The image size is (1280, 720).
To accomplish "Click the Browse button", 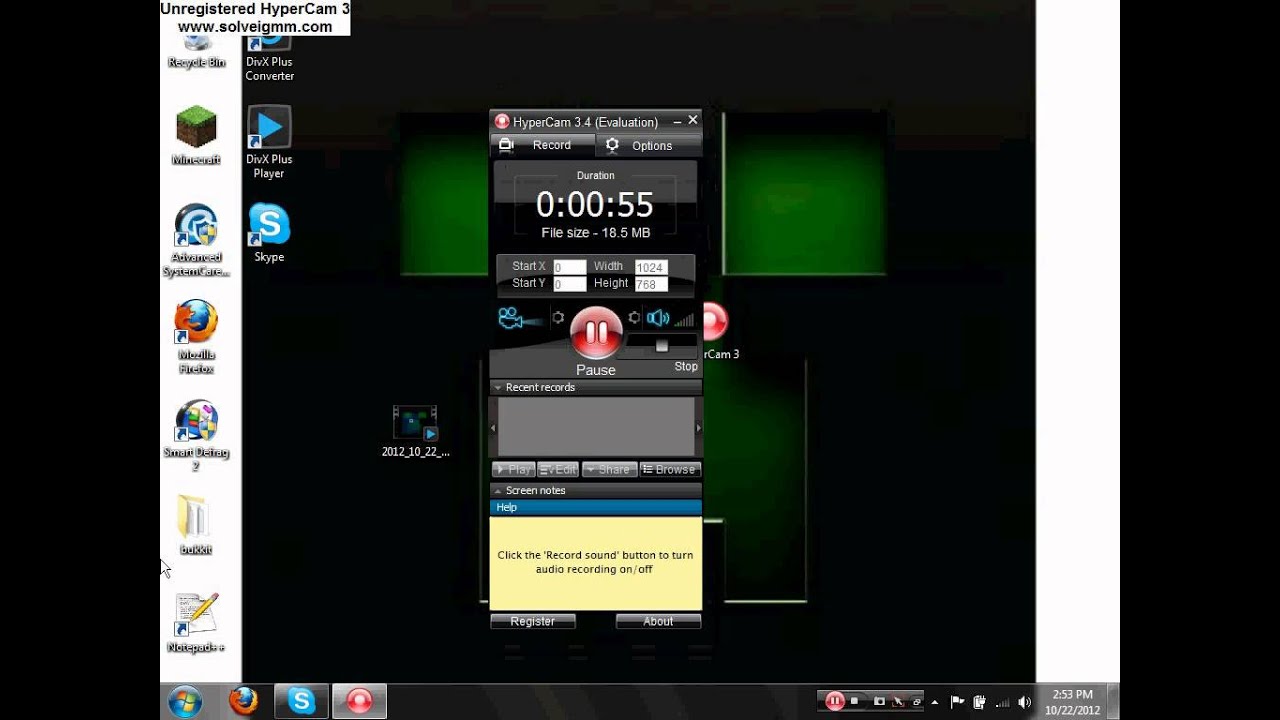I will [670, 469].
